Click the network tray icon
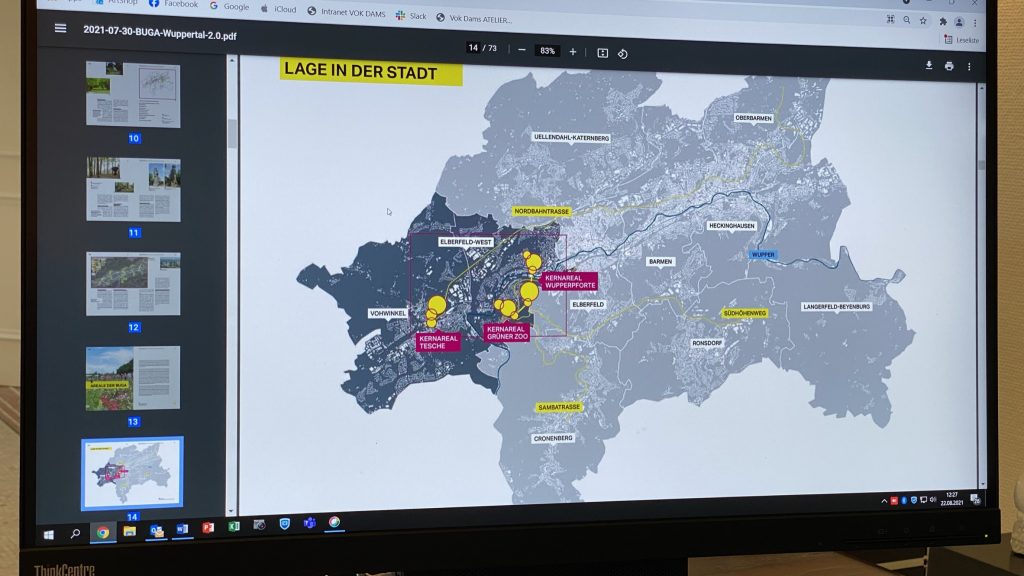 coord(923,500)
